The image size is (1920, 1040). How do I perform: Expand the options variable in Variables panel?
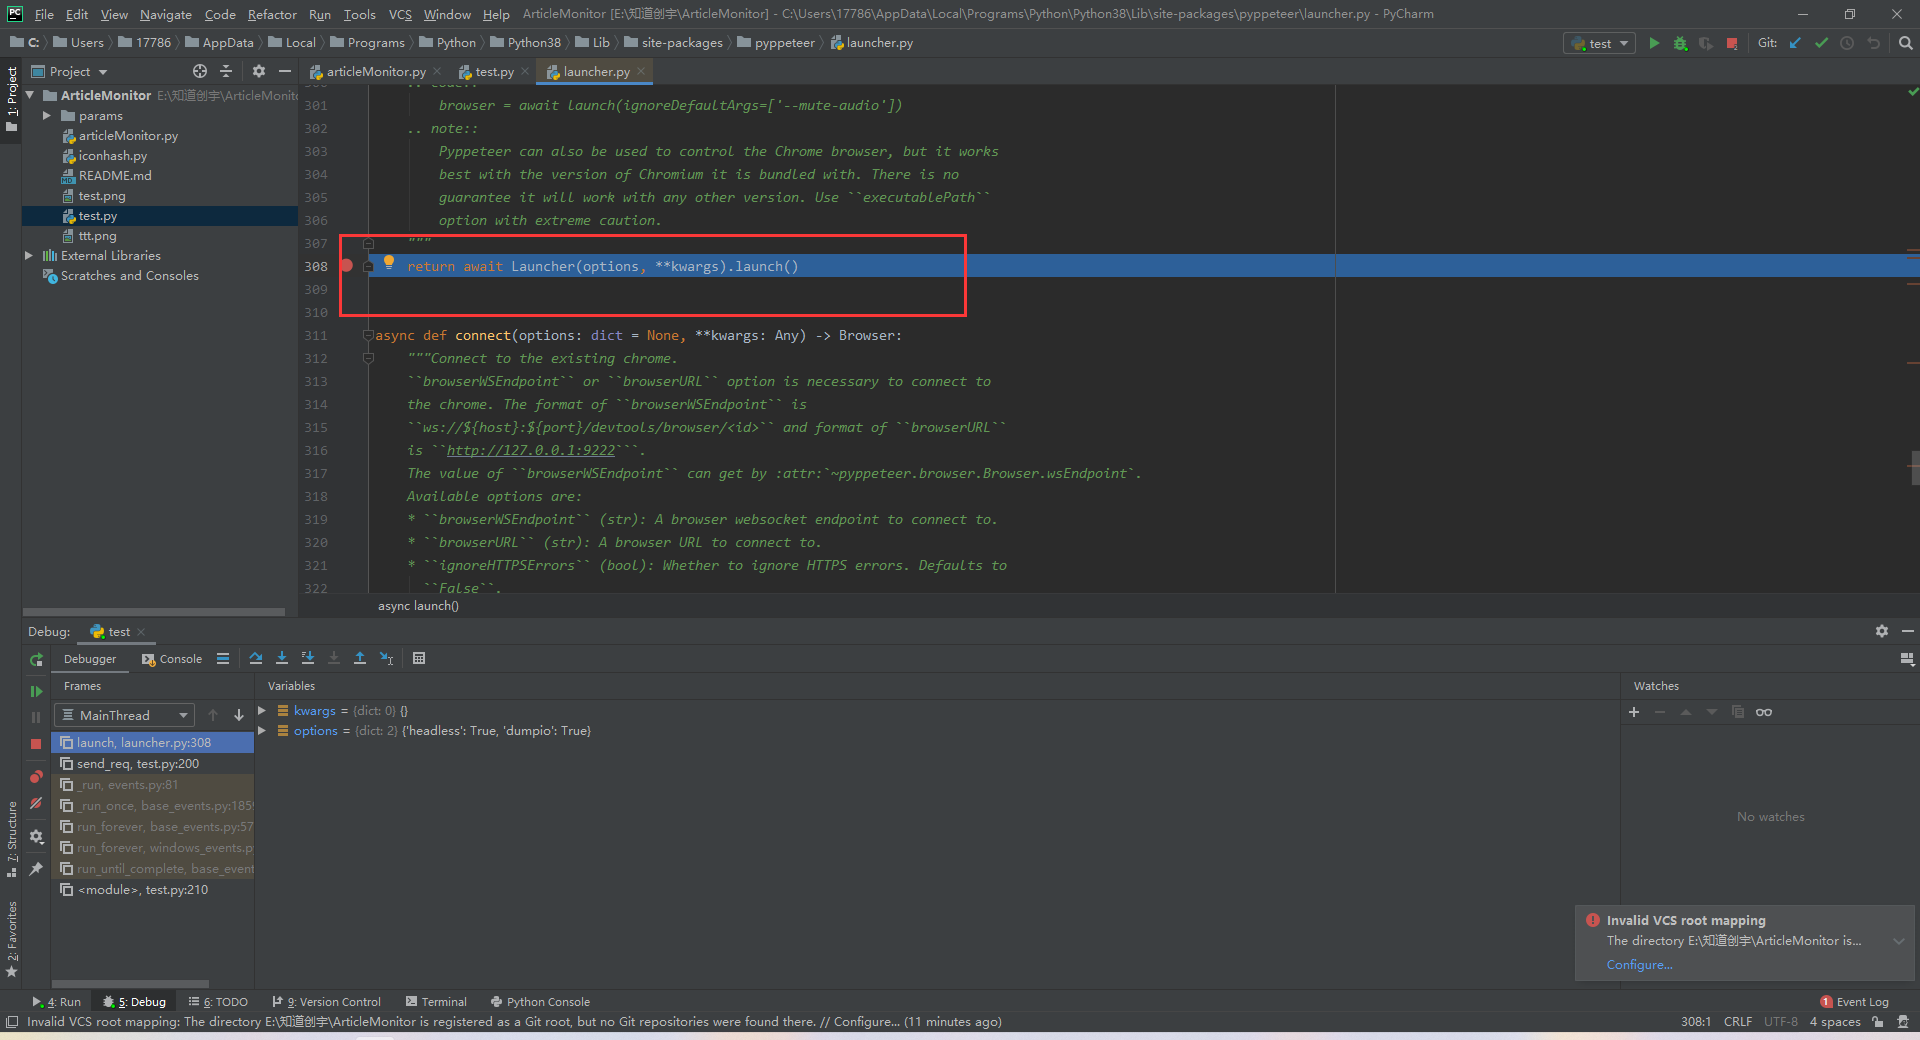click(262, 731)
